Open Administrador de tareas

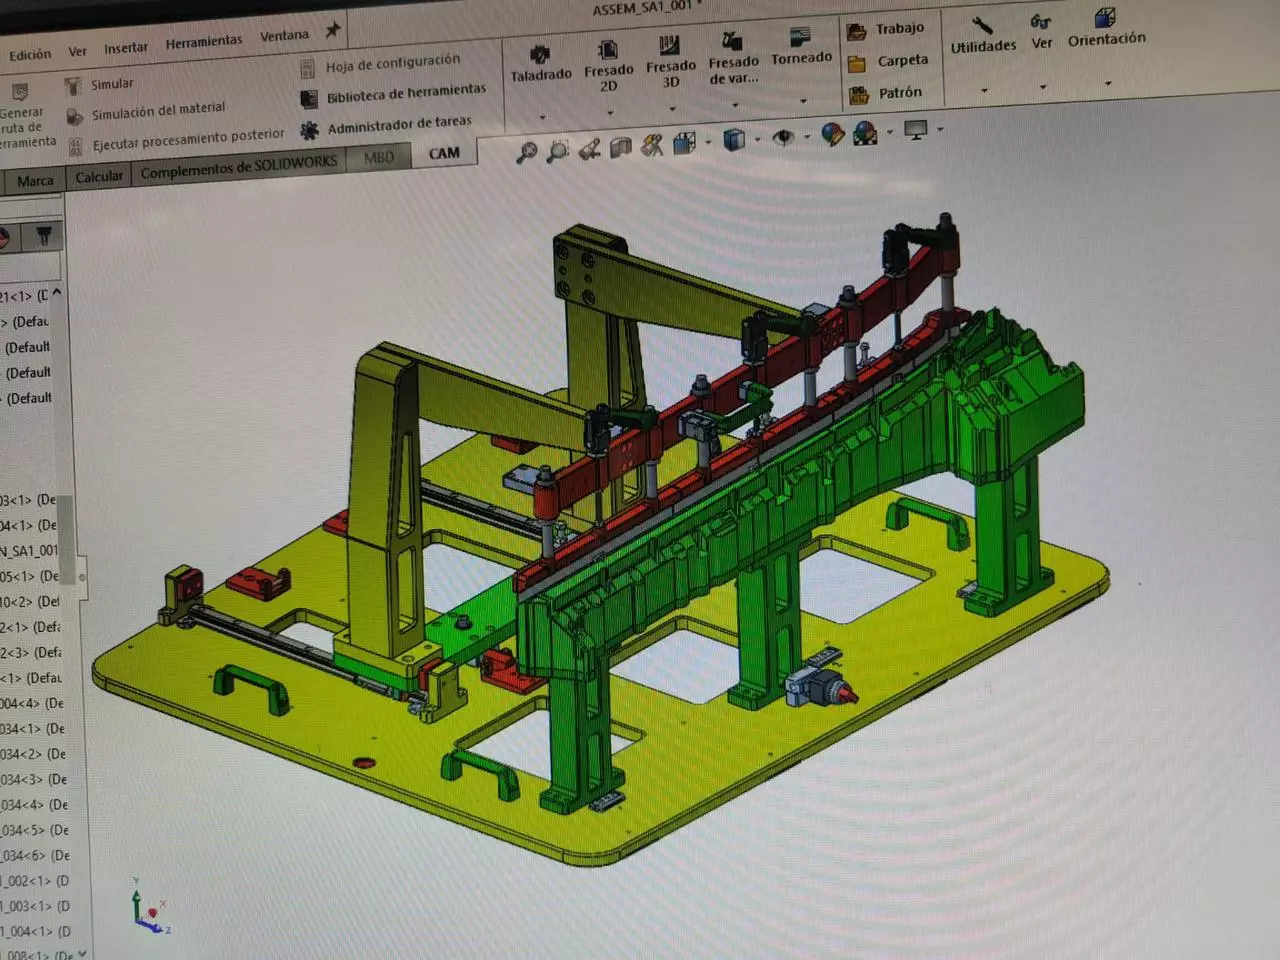[398, 126]
